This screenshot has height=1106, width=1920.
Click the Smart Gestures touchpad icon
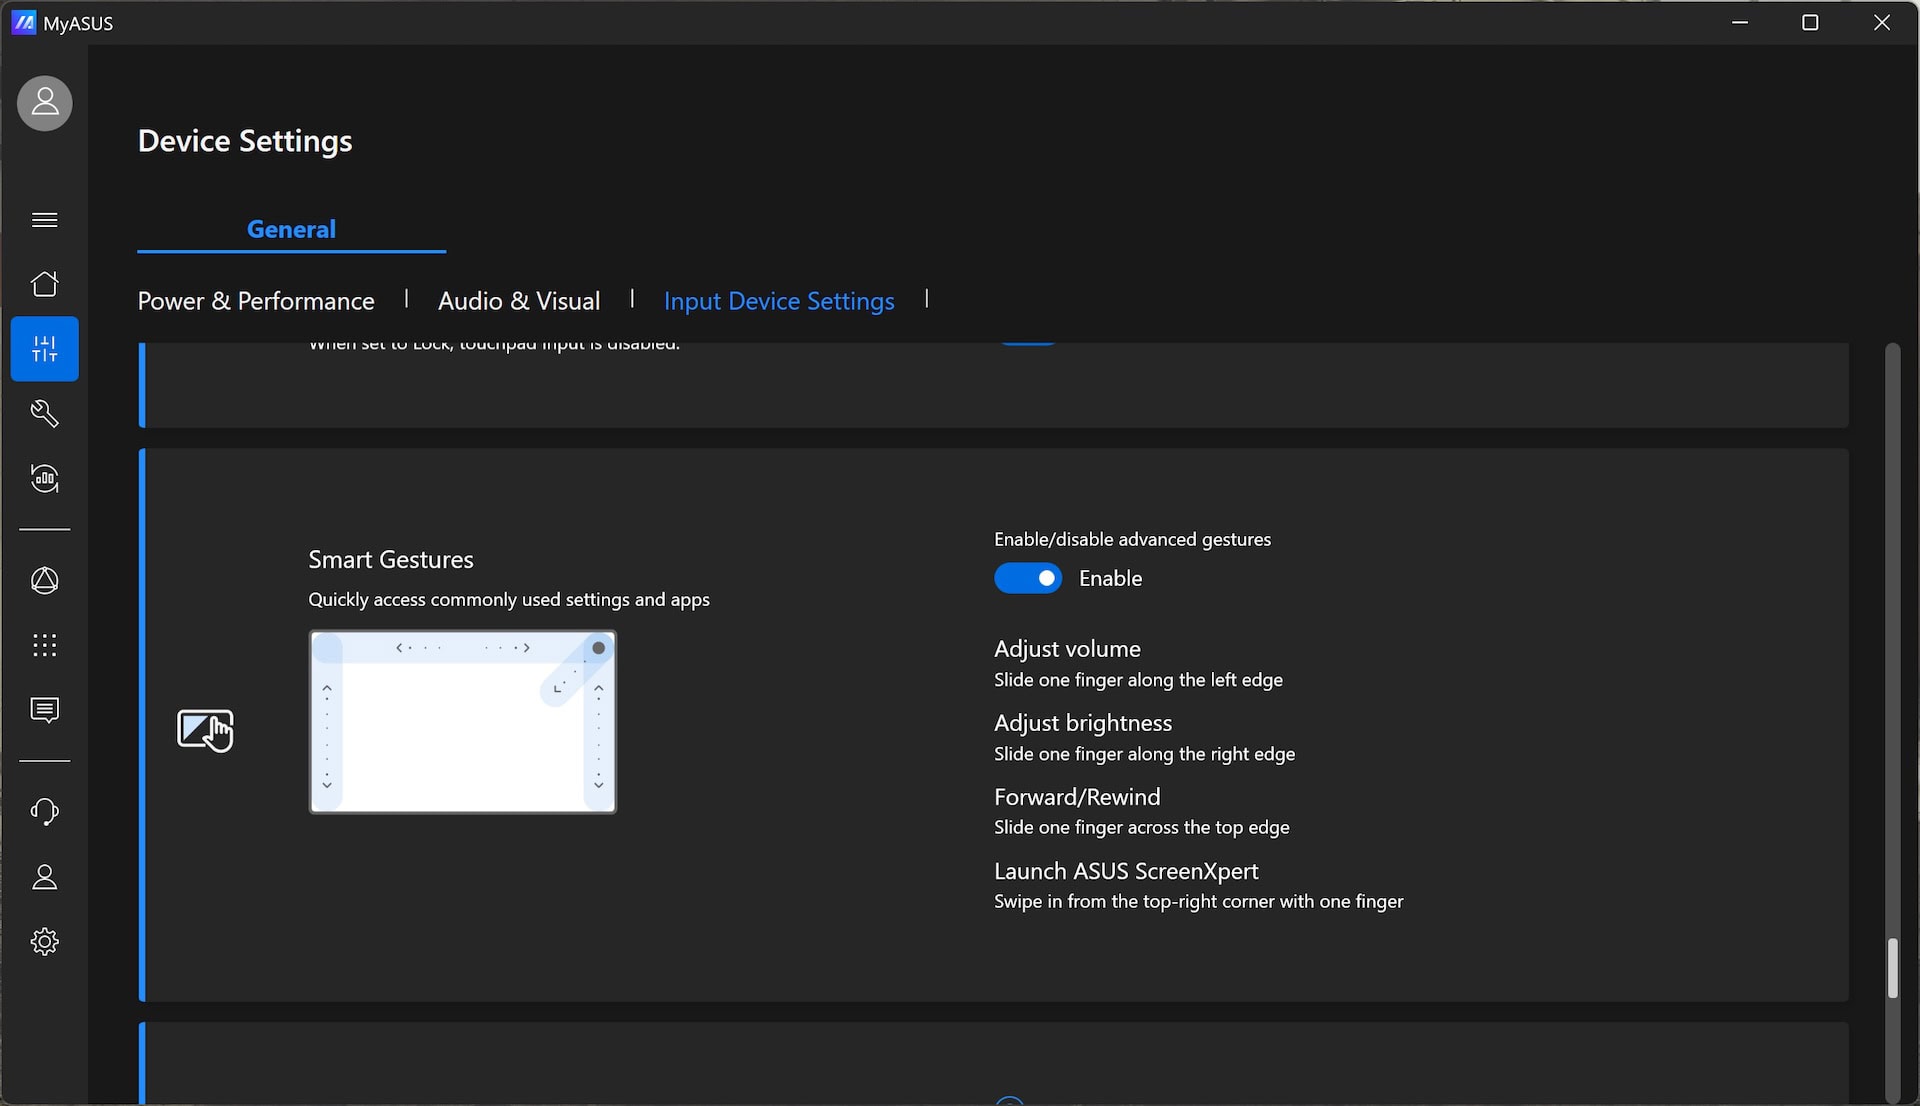[205, 730]
